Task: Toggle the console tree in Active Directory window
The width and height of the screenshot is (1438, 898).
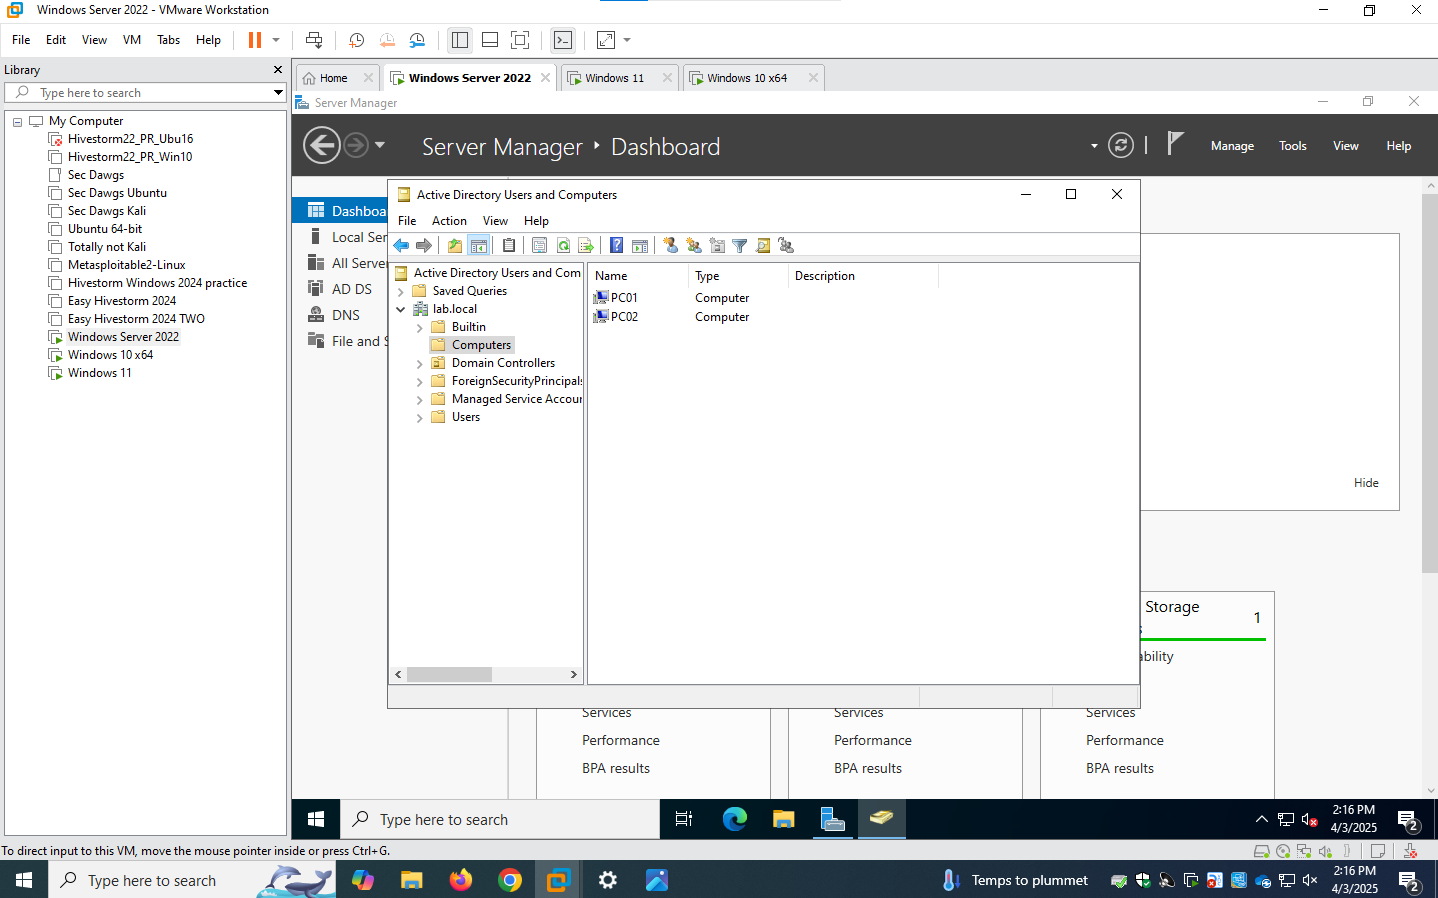Action: click(x=479, y=245)
